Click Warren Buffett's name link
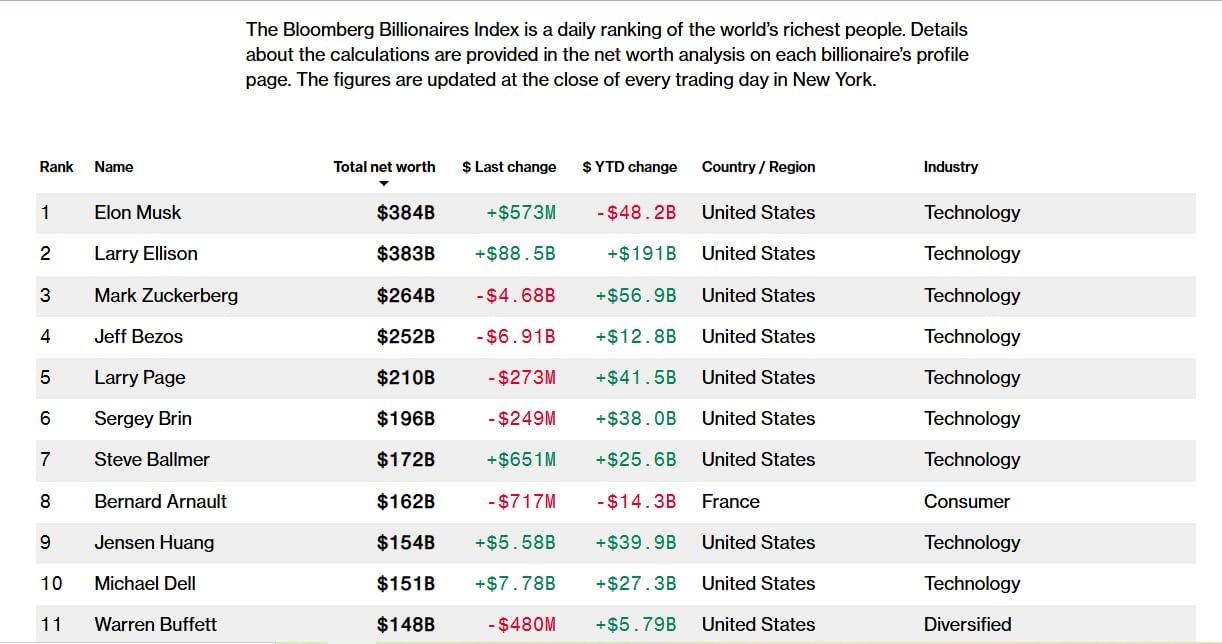Viewport: 1222px width, 644px height. pyautogui.click(x=155, y=625)
